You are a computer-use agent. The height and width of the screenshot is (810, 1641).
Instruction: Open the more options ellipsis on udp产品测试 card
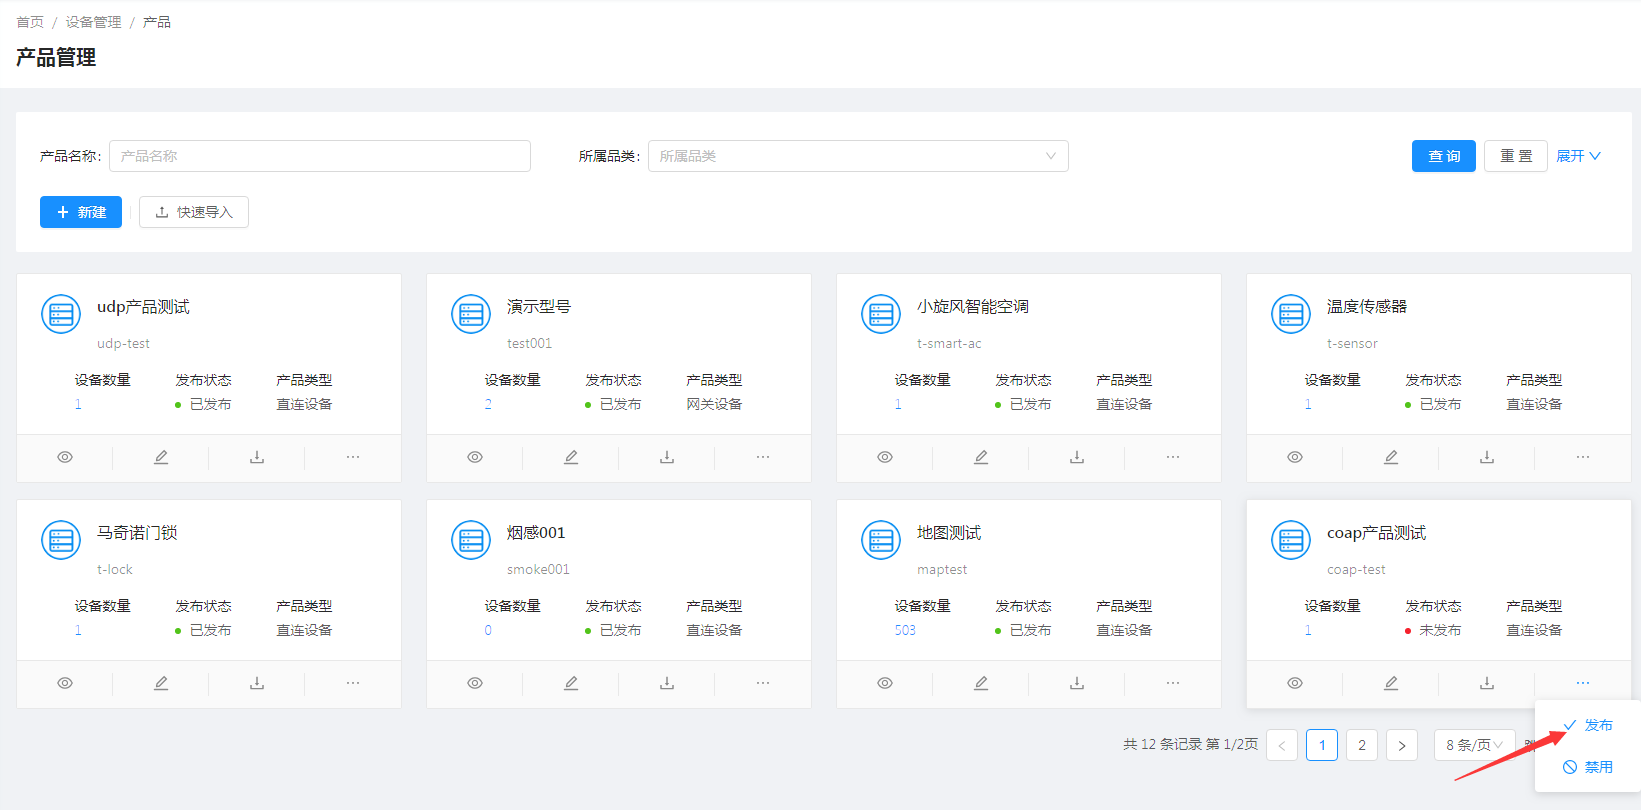(x=353, y=457)
